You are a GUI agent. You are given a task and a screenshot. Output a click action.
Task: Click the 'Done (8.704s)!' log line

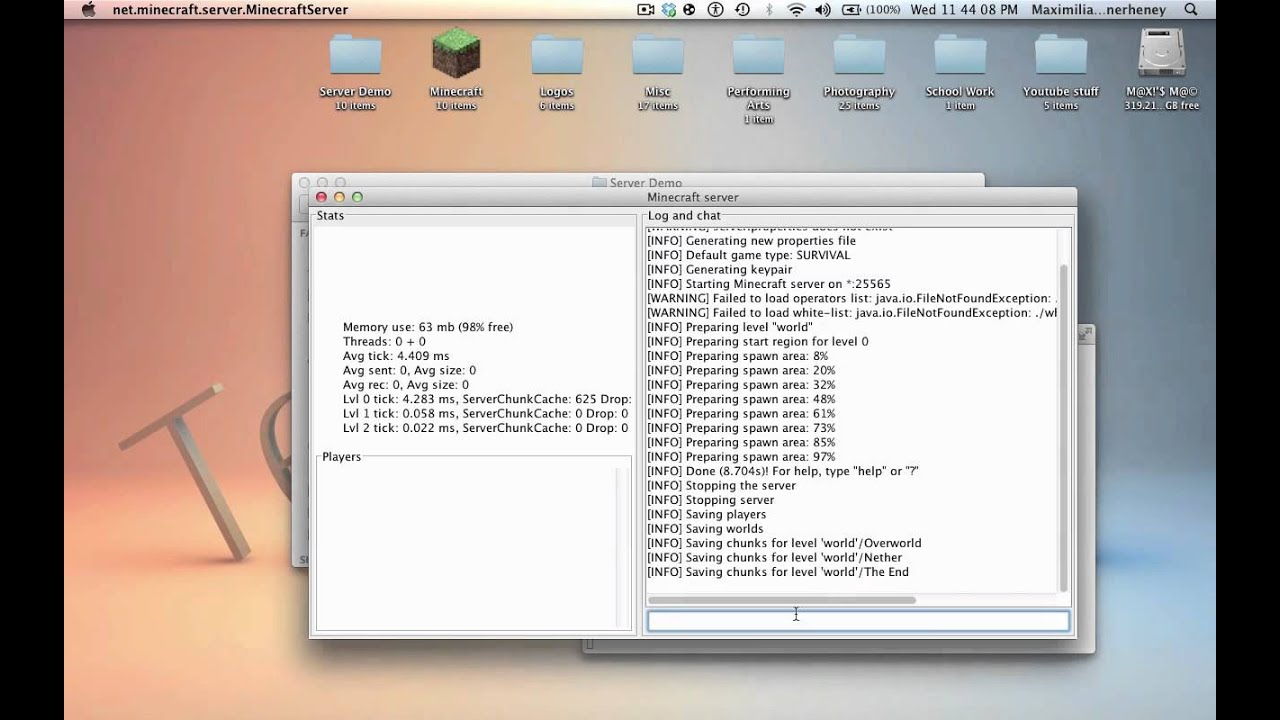coord(783,471)
